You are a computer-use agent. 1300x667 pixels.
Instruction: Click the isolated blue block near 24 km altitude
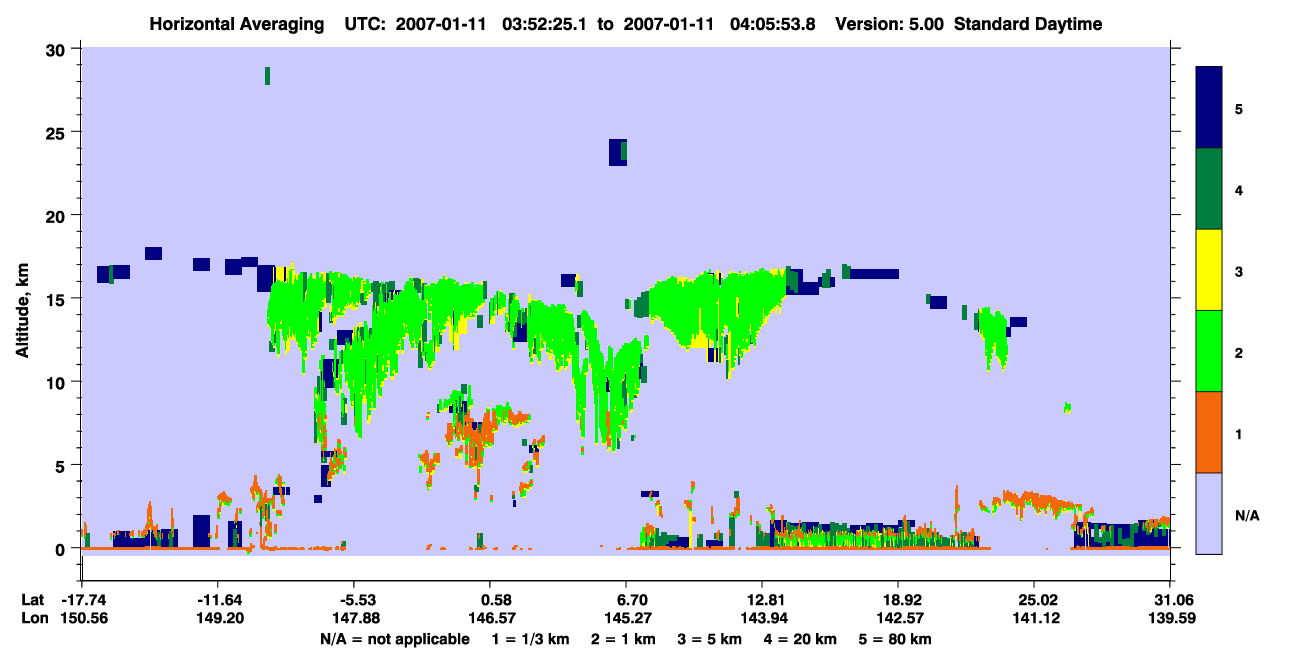click(x=618, y=152)
